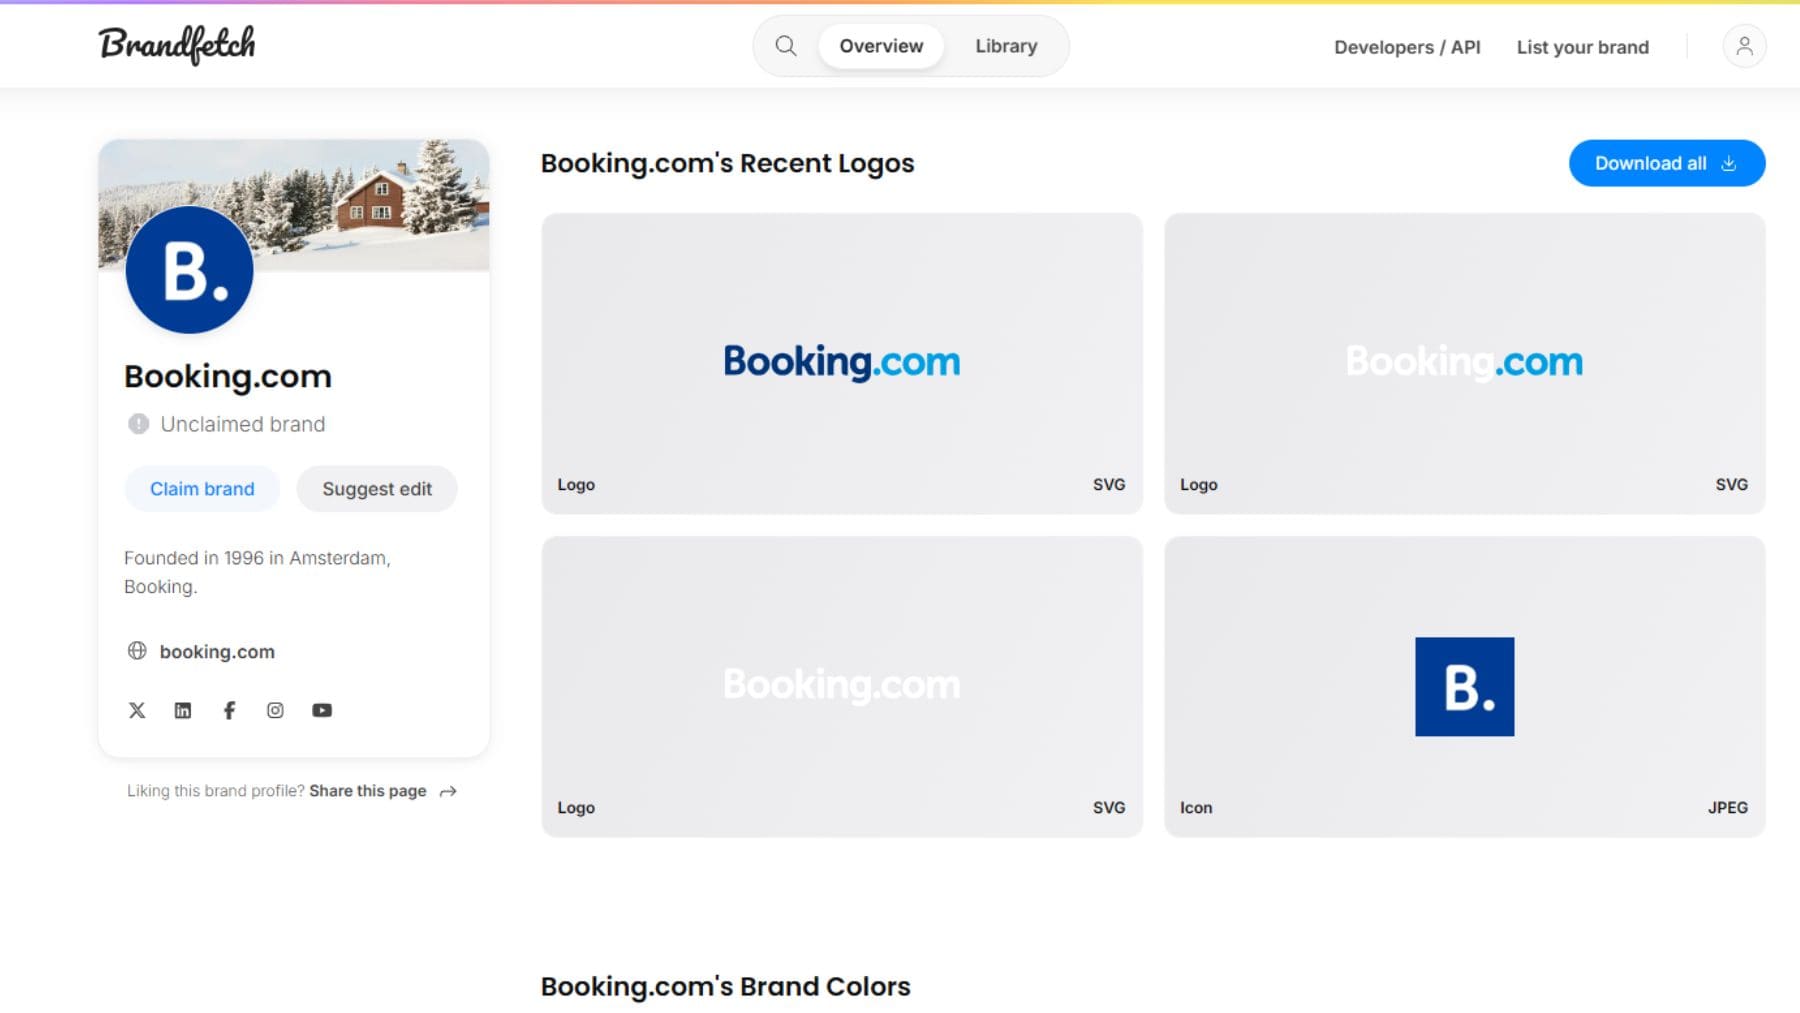Click Download all logos
This screenshot has width=1800, height=1013.
(1665, 163)
